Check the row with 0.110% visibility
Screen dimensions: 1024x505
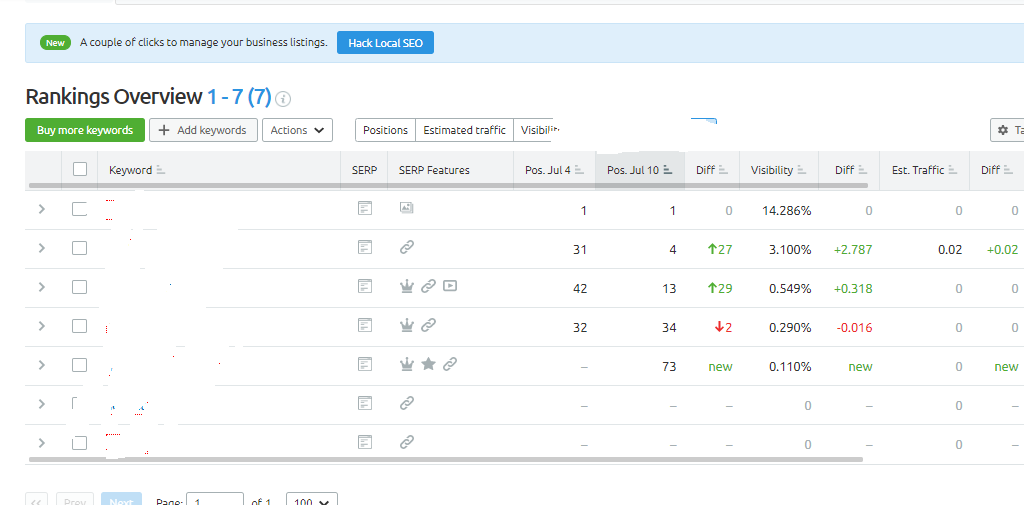[x=80, y=365]
